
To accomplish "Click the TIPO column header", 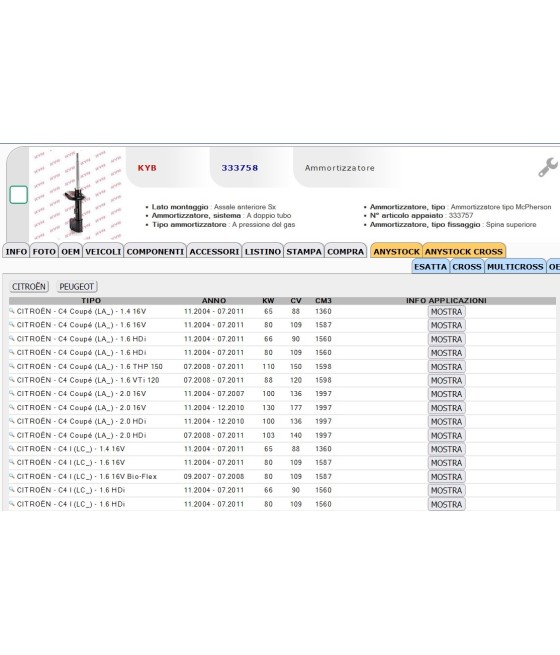I will tap(91, 301).
